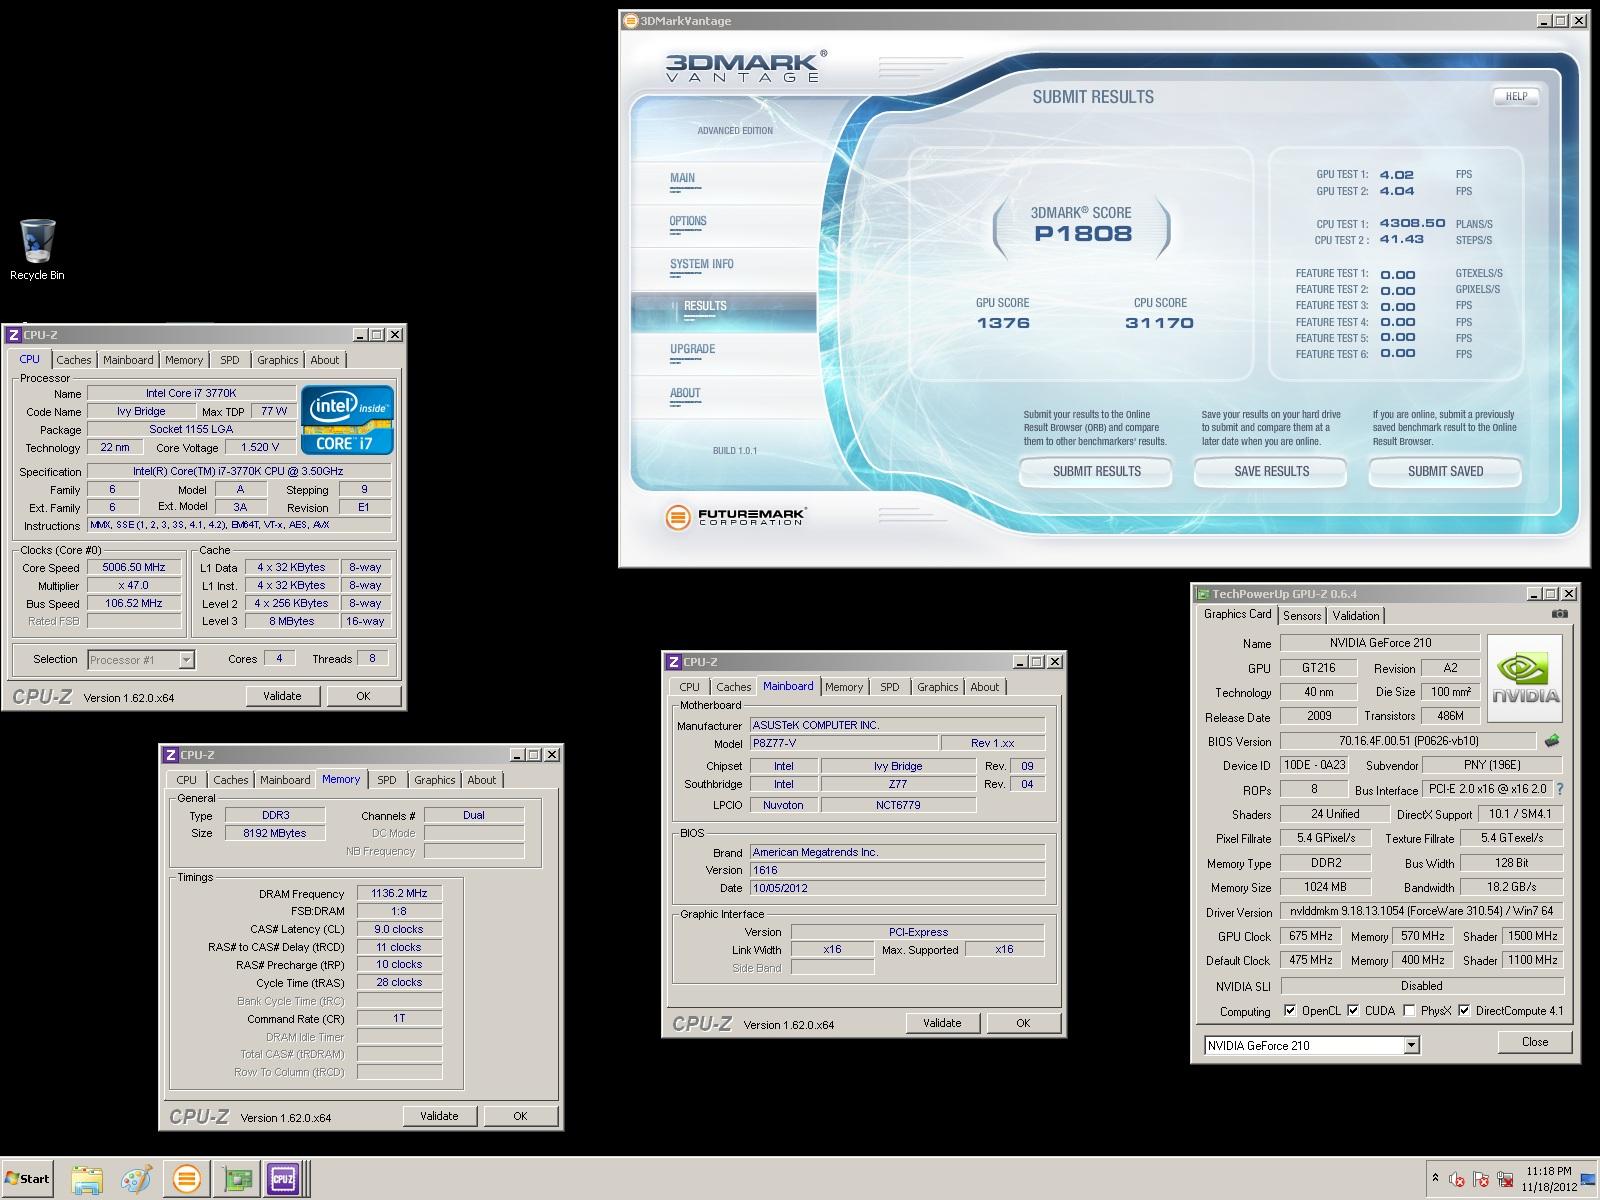Open the Action Center flag tray icon
The height and width of the screenshot is (1200, 1600).
point(1481,1179)
